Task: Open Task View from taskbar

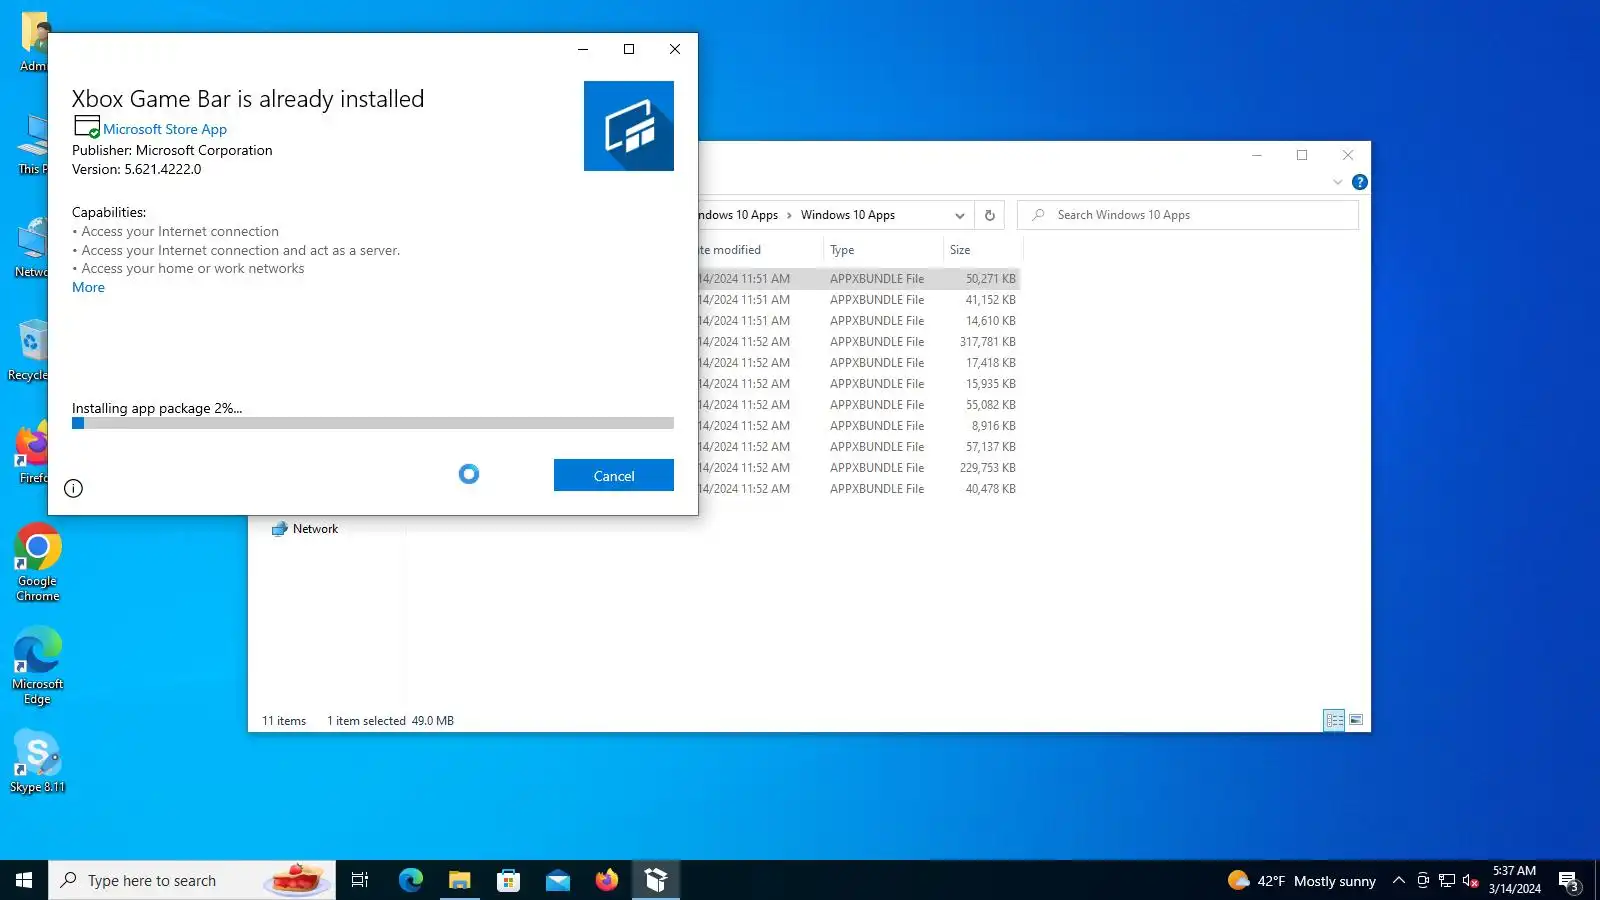Action: click(360, 880)
